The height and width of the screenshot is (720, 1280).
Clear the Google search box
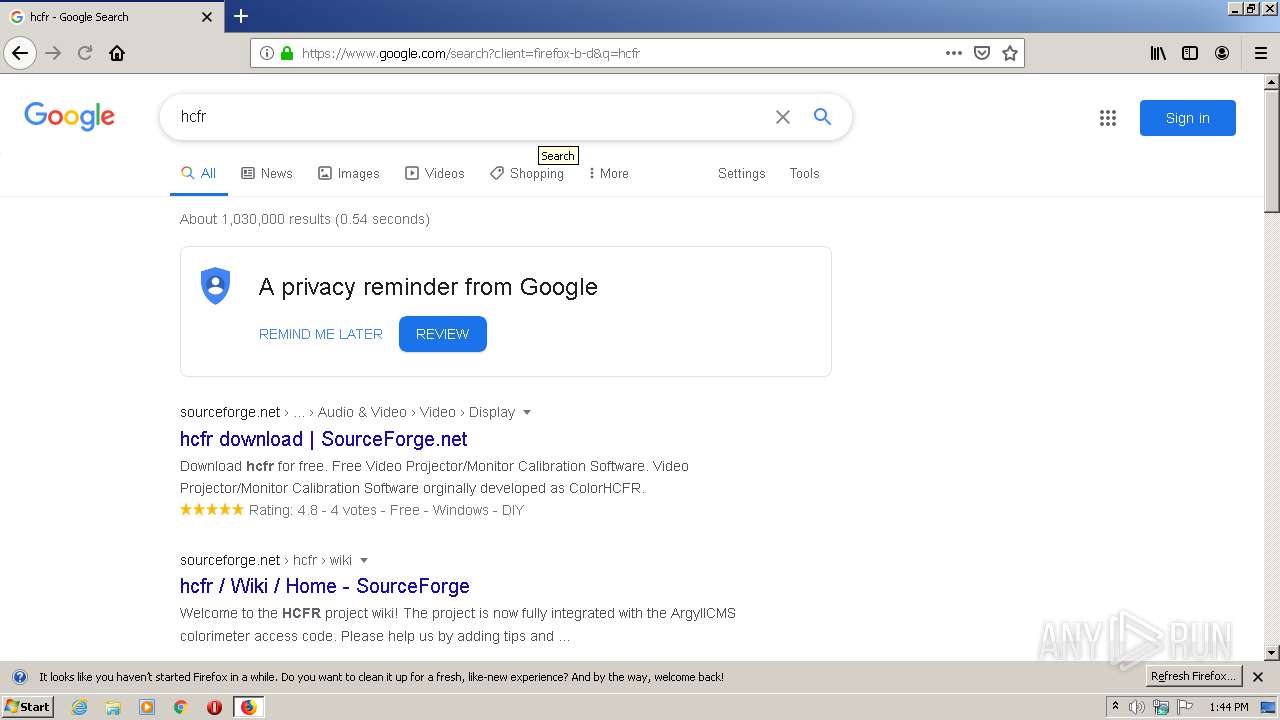click(x=783, y=117)
